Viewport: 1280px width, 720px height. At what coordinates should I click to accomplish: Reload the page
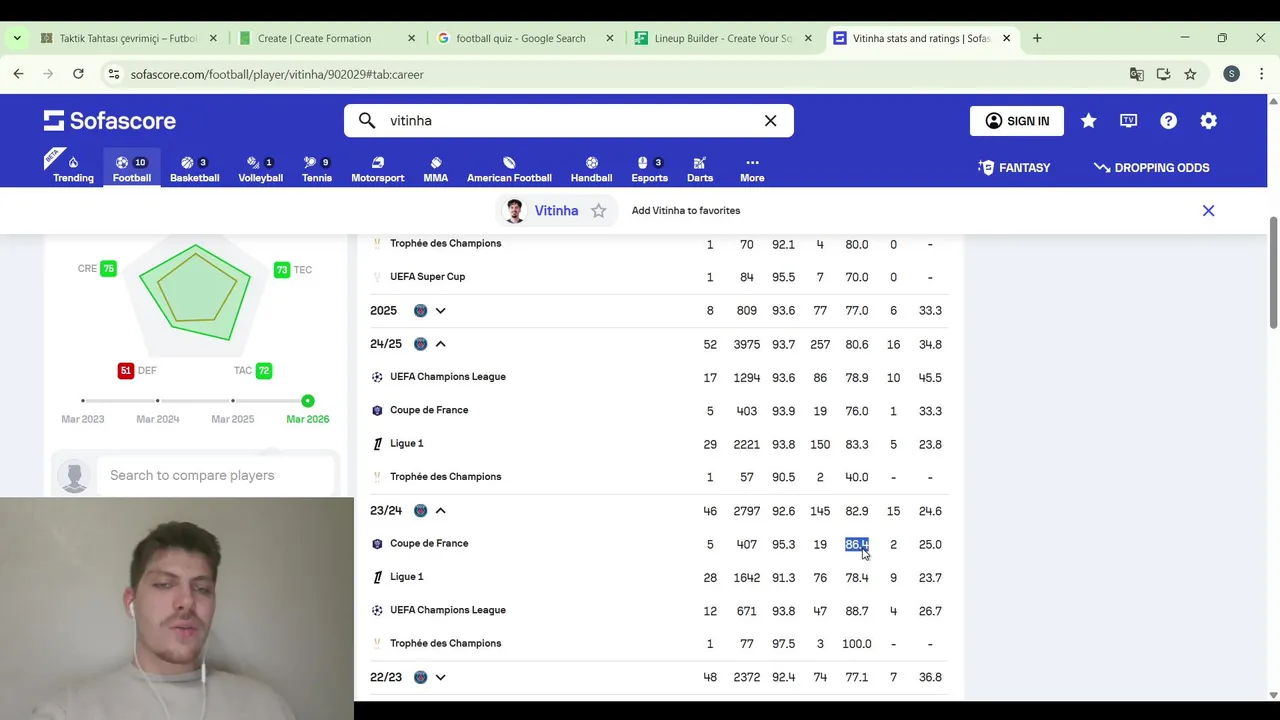[x=78, y=74]
